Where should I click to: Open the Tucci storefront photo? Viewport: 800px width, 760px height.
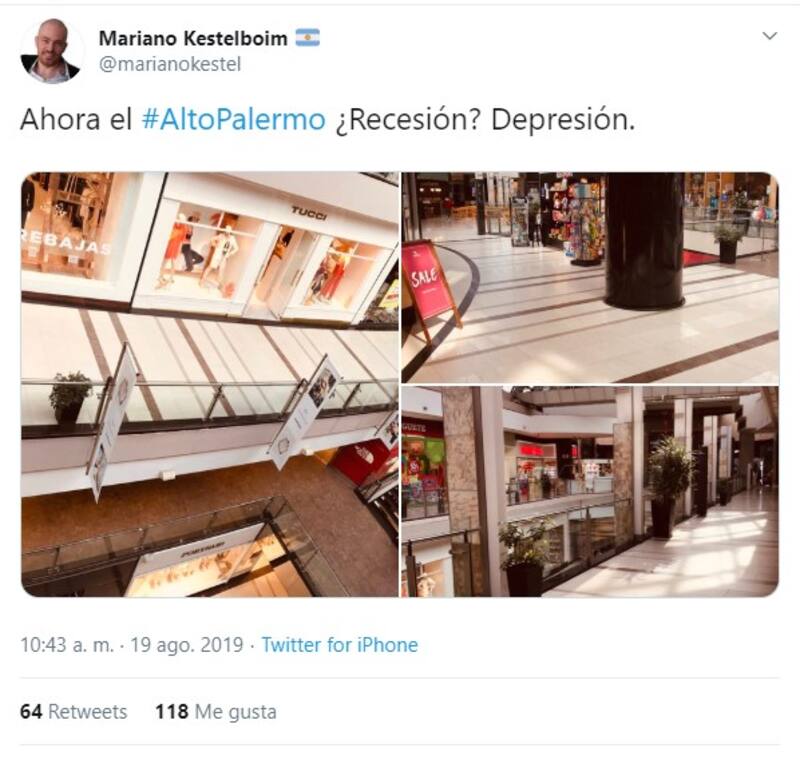point(210,384)
